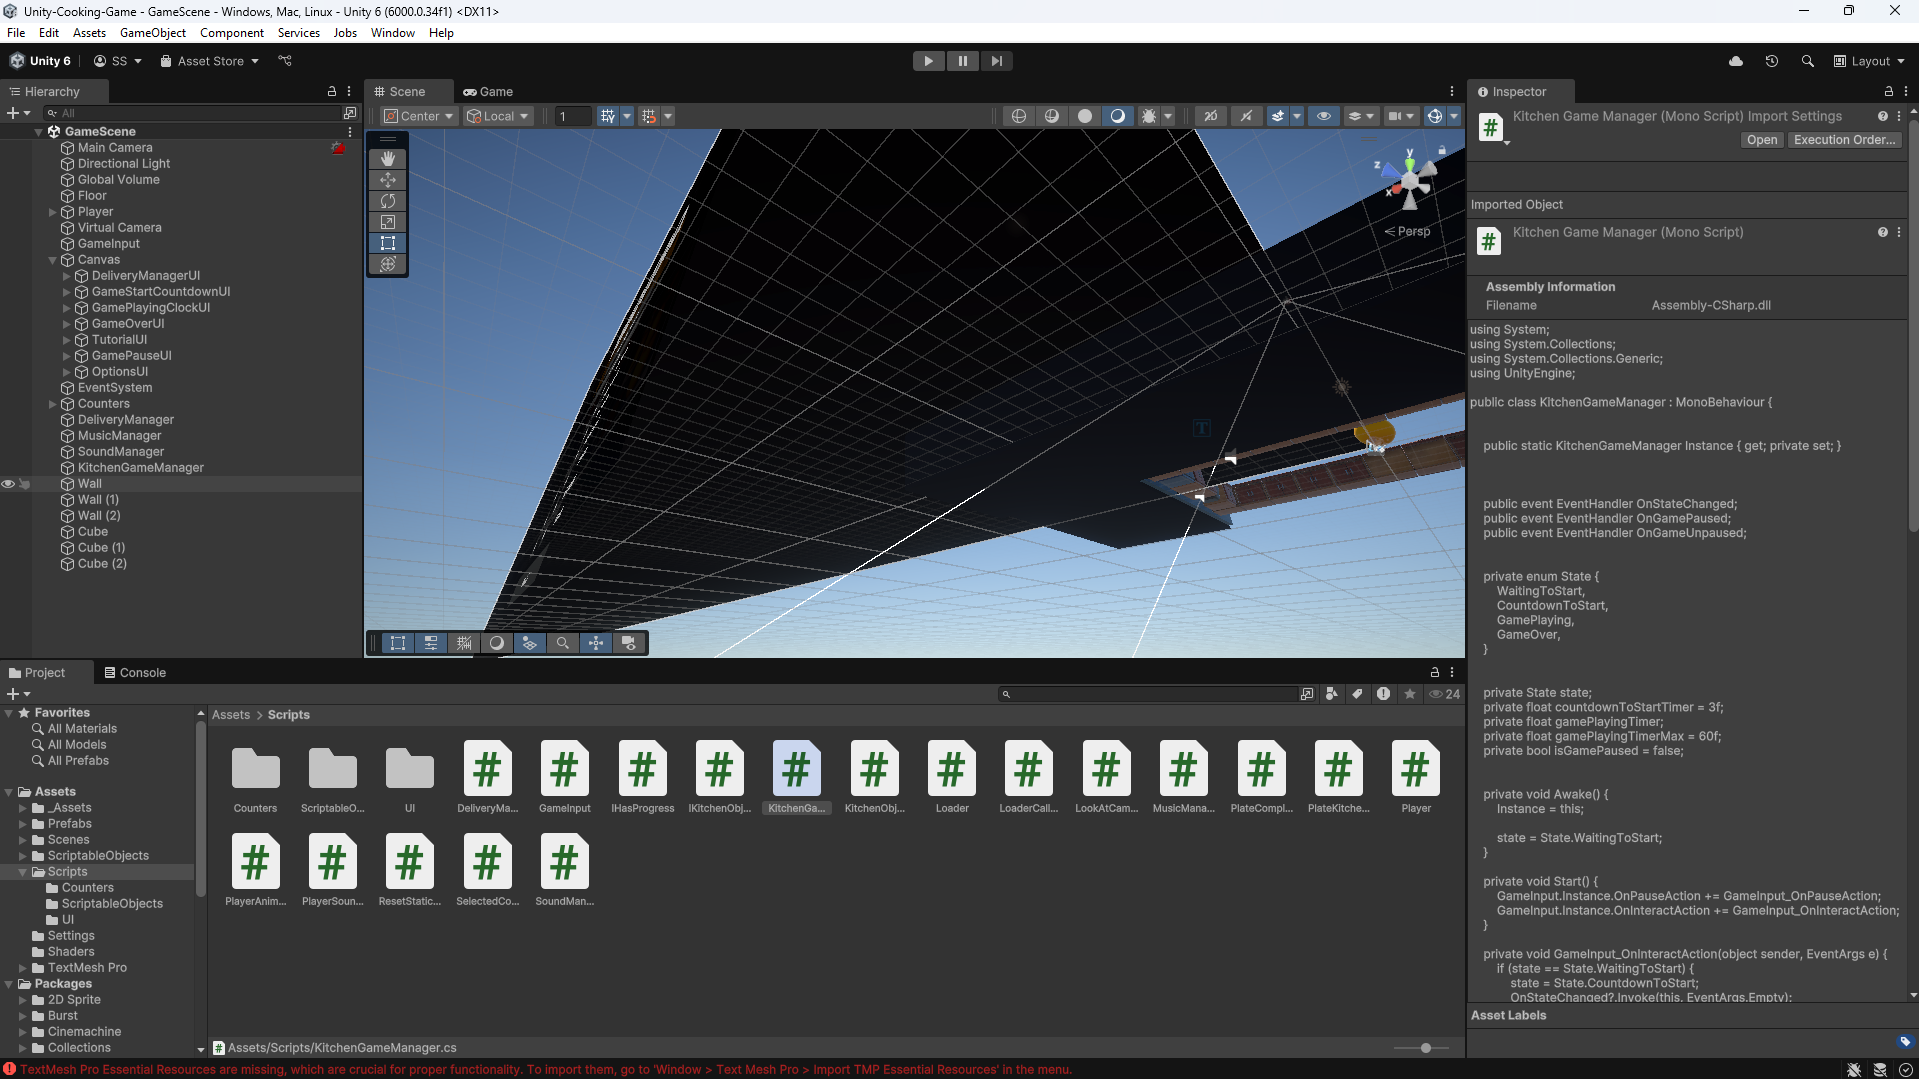Toggle the Inspector panel lock
This screenshot has height=1079, width=1919.
[x=1888, y=91]
